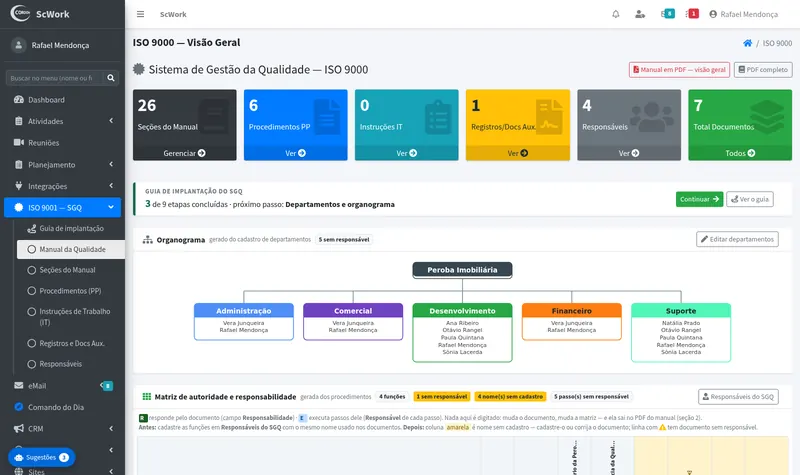Select Manual da Qualidade menu item
Screen dimensions: 800x475
coord(70,249)
